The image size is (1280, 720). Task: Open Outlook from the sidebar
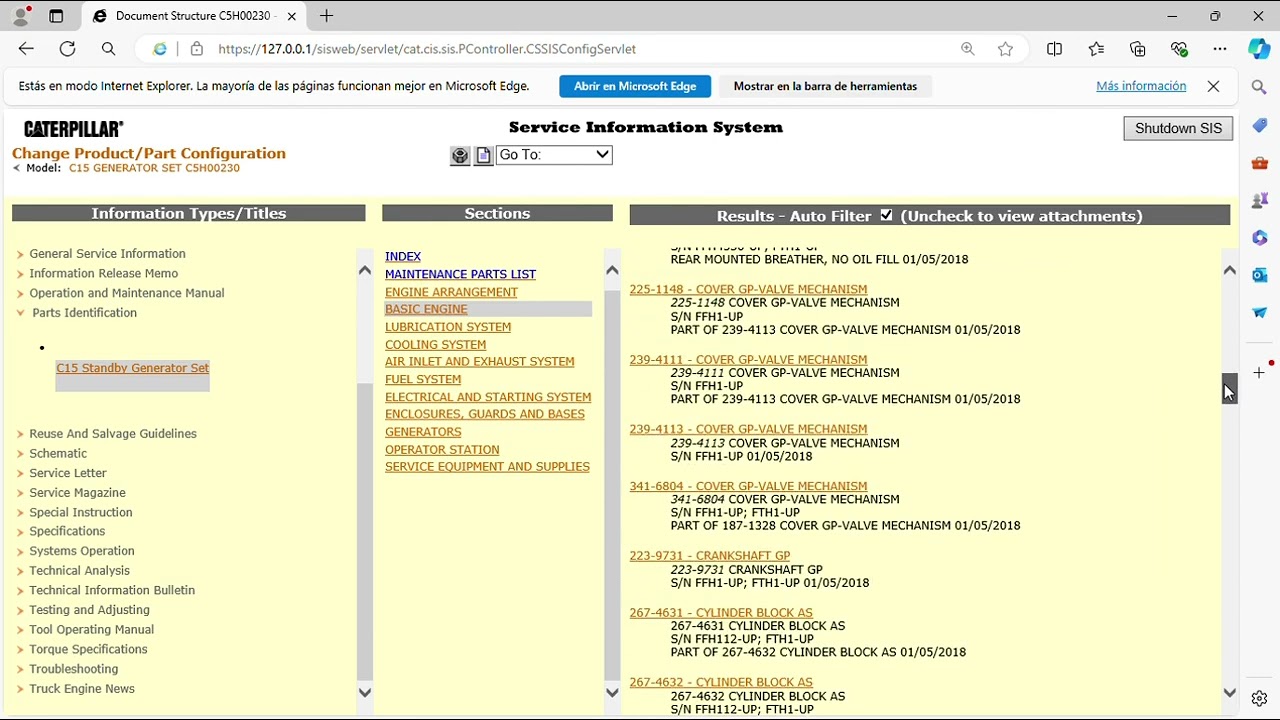1259,275
